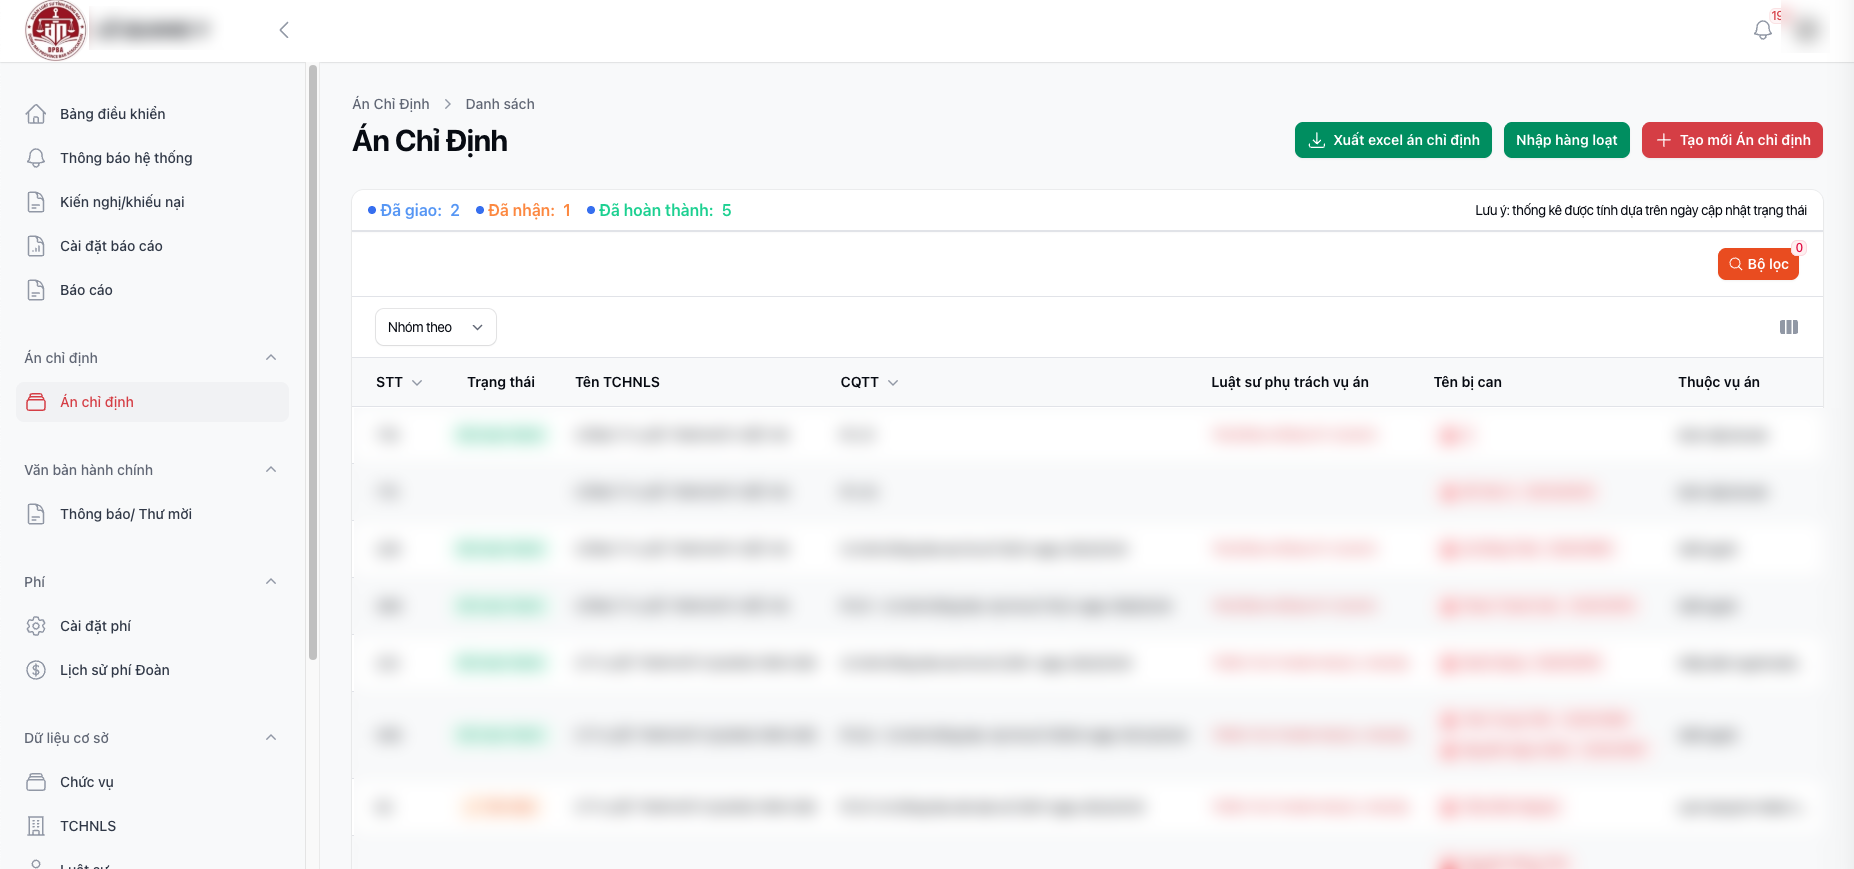Sort by STT column arrow

coord(417,383)
